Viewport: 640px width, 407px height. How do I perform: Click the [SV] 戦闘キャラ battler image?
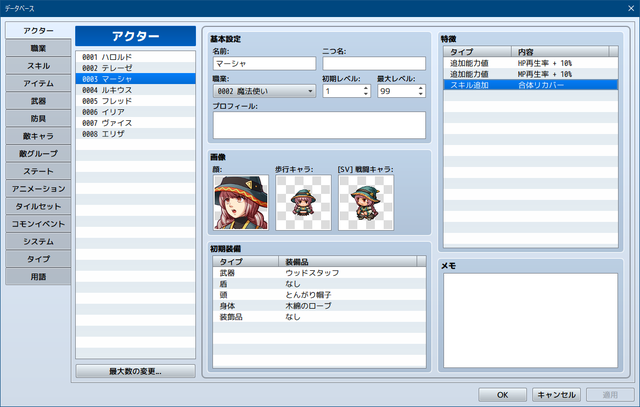tap(366, 202)
